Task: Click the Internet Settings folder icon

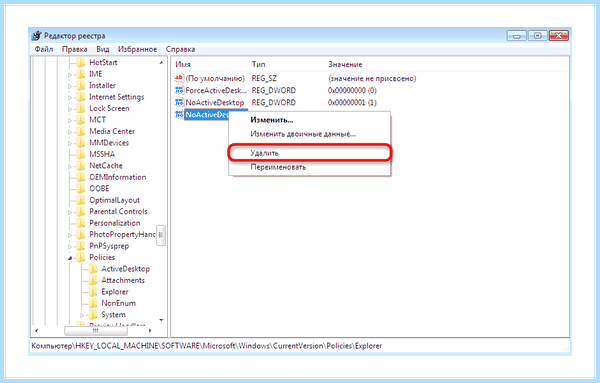Action: [x=81, y=97]
